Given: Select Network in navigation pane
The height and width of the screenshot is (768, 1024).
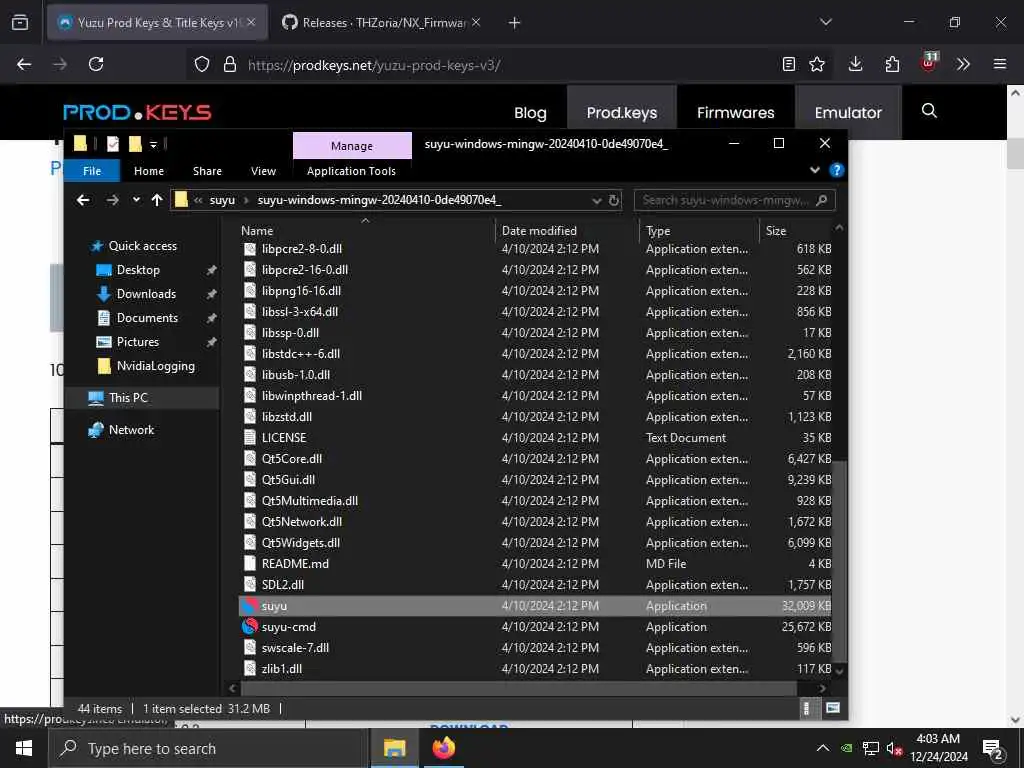Looking at the screenshot, I should click(131, 430).
